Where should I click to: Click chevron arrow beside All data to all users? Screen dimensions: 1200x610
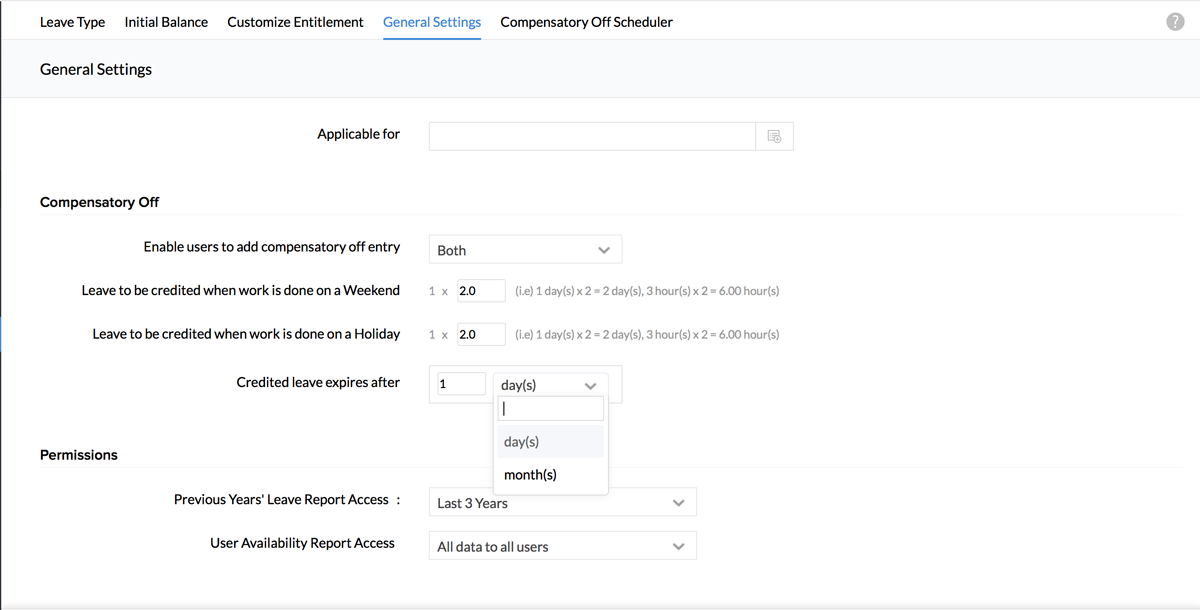[x=678, y=546]
